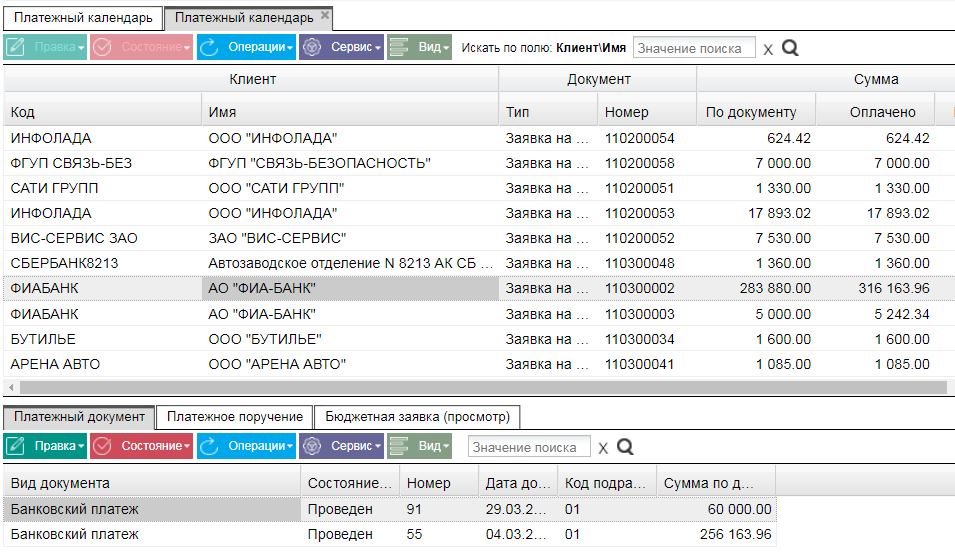Click the Состояние... column header in lower table

coord(350,483)
